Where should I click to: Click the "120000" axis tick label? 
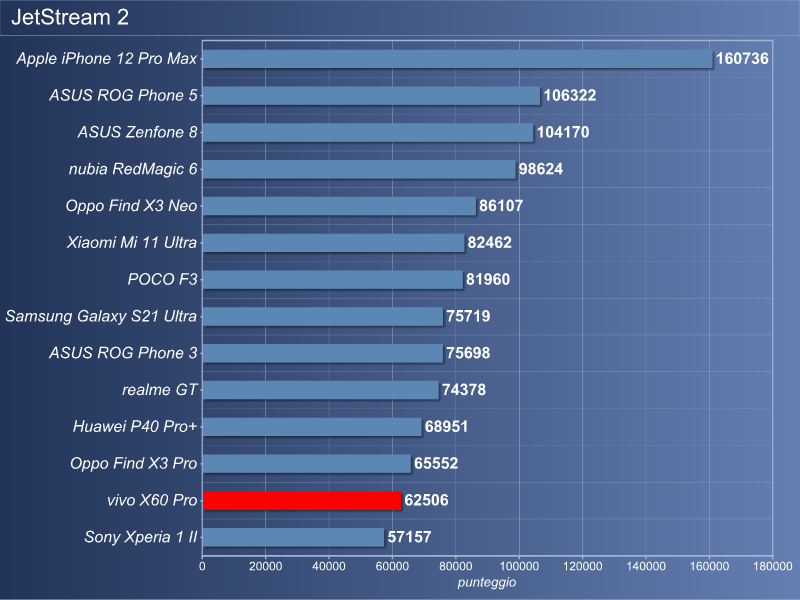coord(583,566)
